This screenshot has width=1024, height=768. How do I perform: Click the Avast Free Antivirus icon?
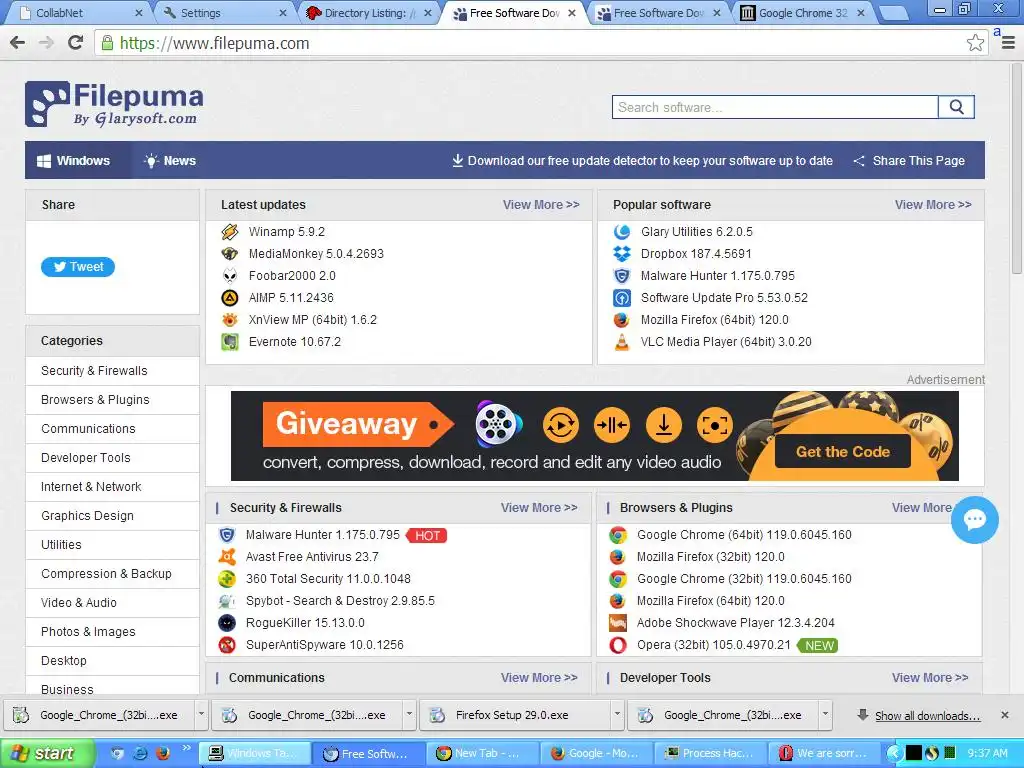[x=227, y=557]
